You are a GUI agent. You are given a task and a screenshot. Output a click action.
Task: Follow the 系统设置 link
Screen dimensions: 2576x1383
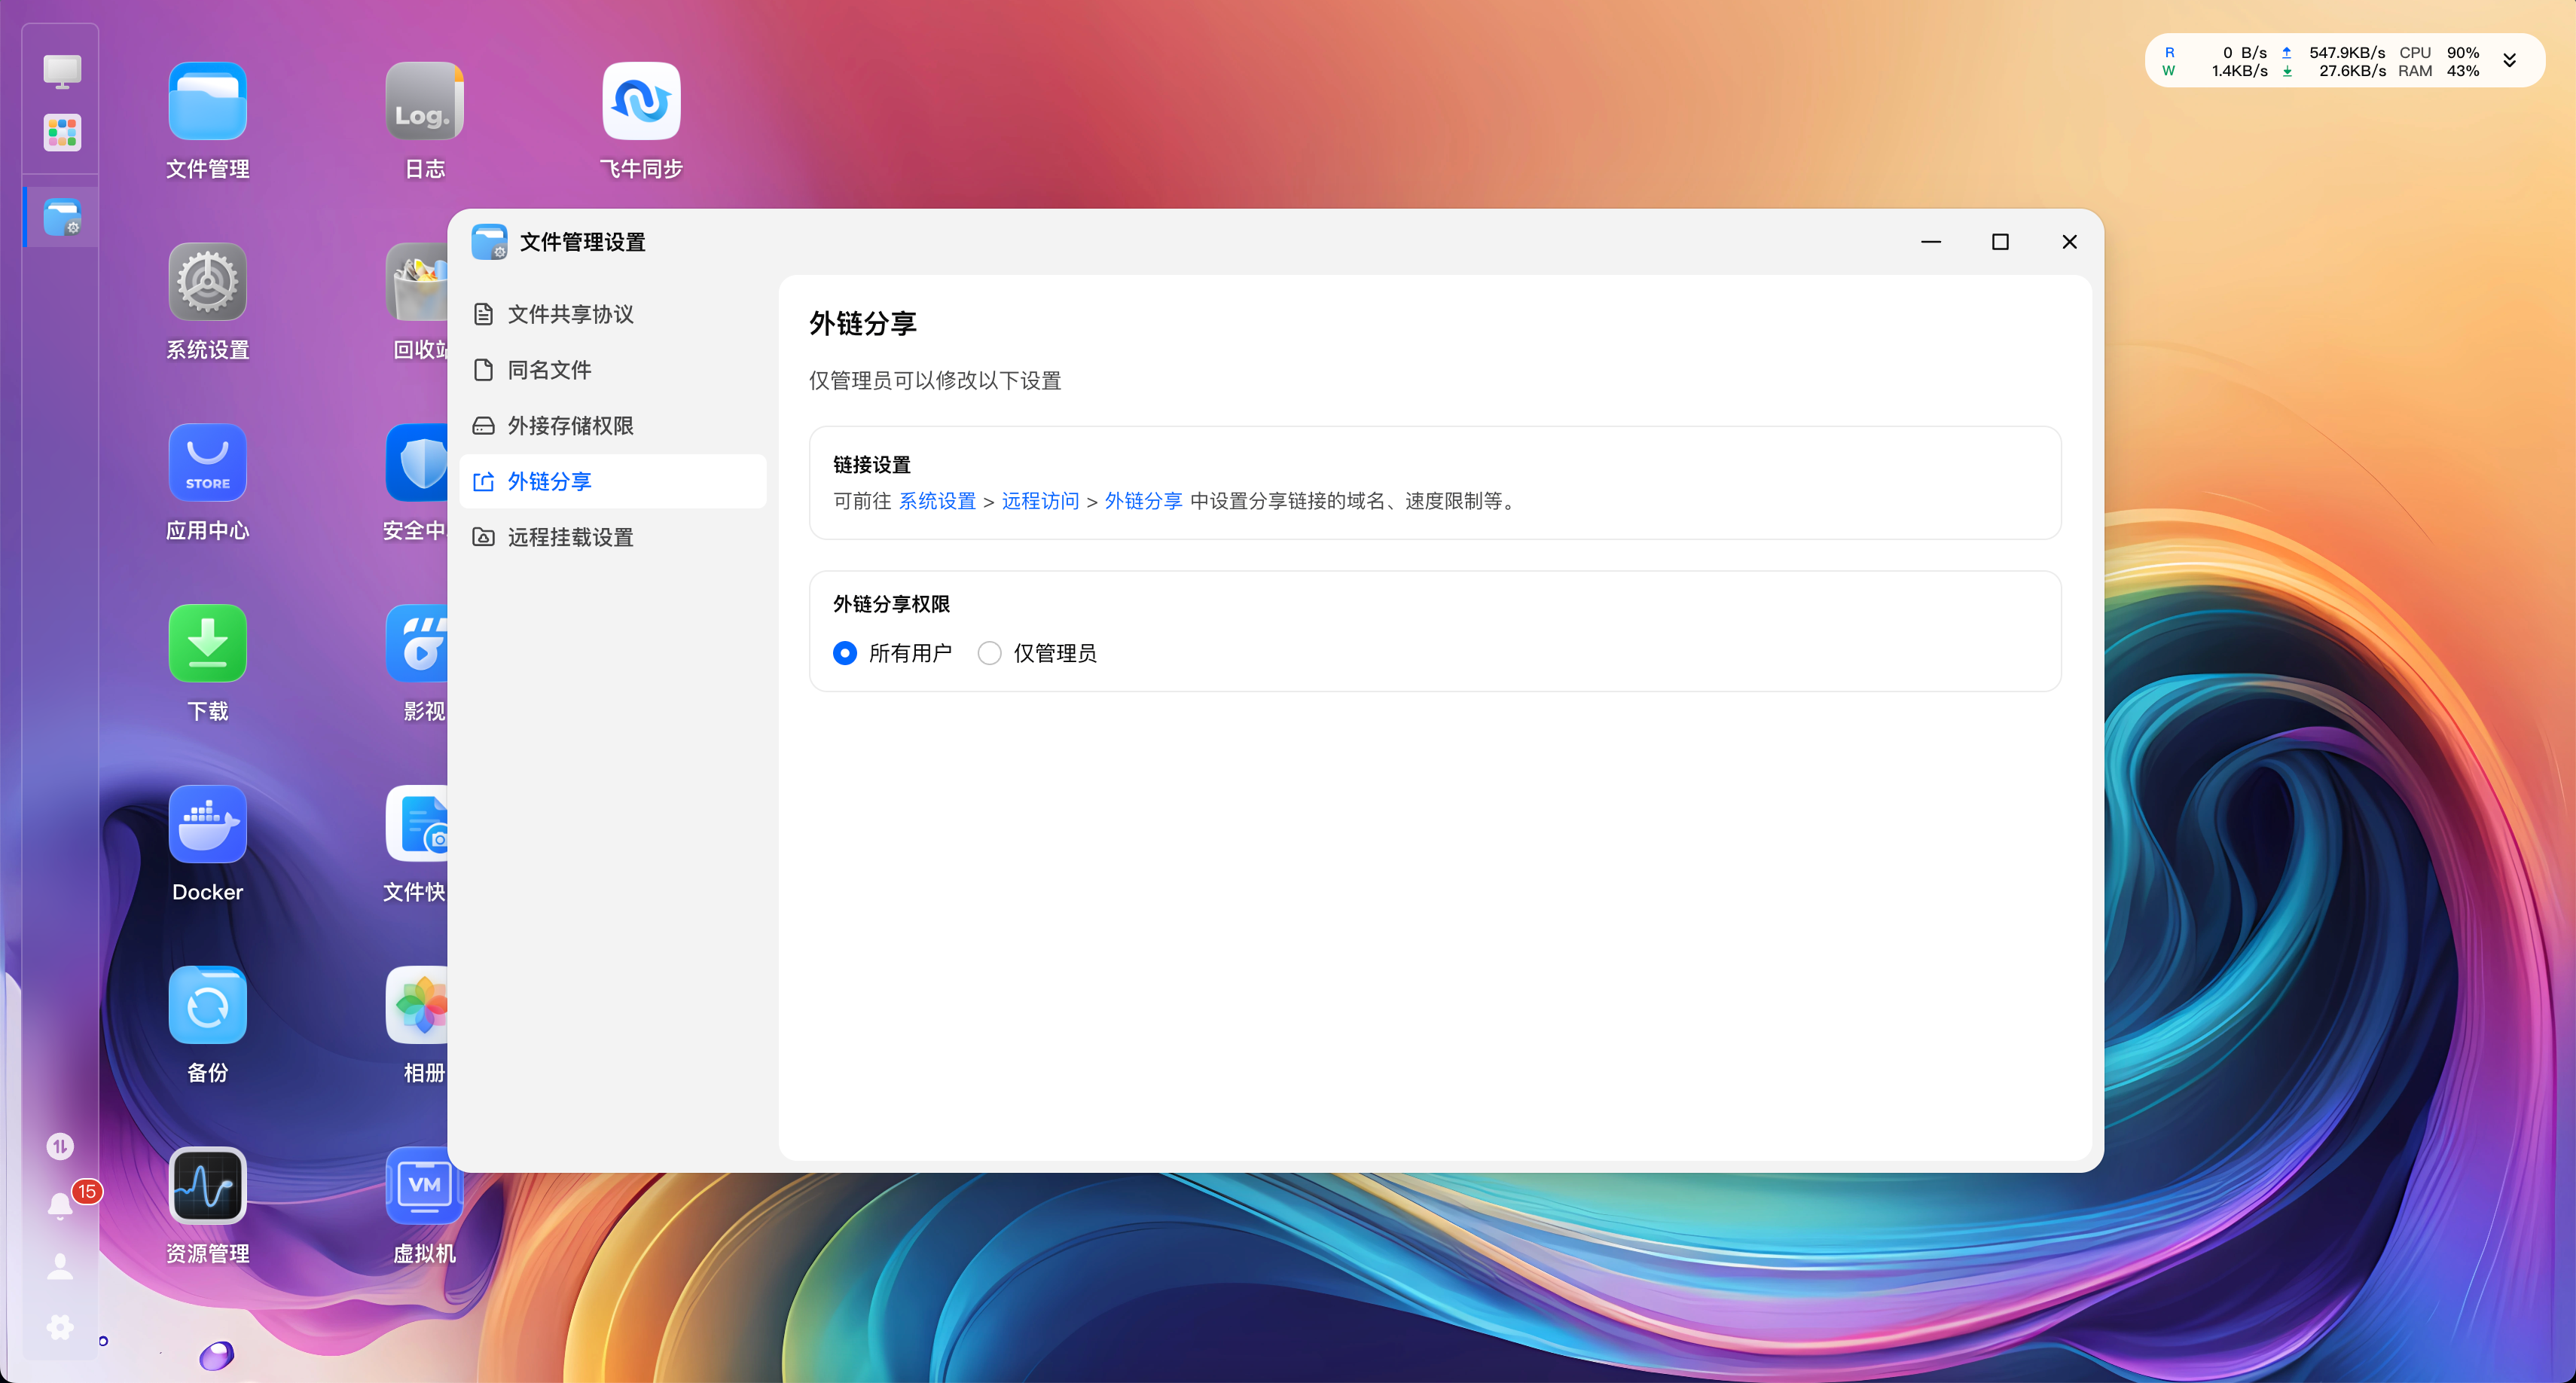(937, 501)
